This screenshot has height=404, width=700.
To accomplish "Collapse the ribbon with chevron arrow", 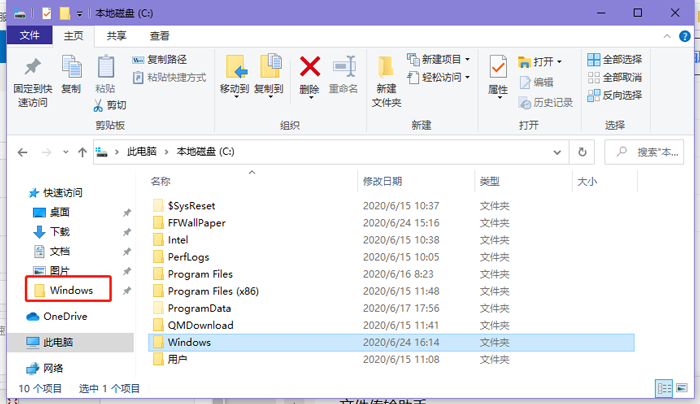I will [667, 36].
